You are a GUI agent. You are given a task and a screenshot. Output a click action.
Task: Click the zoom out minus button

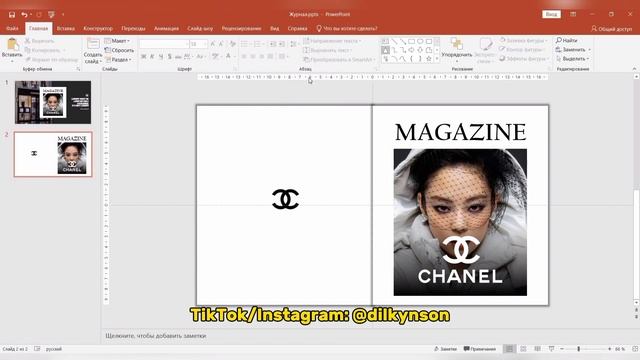[x=562, y=349]
